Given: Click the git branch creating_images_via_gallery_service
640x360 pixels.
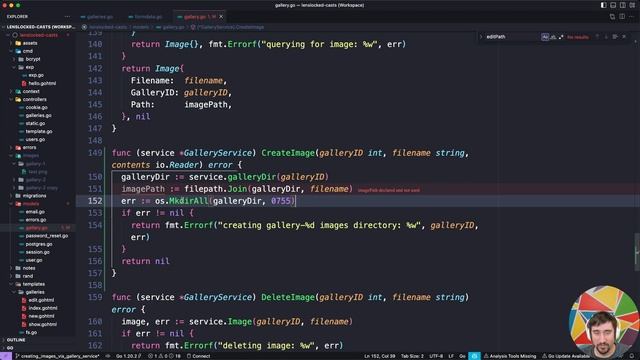Looking at the screenshot, I should point(58,356).
